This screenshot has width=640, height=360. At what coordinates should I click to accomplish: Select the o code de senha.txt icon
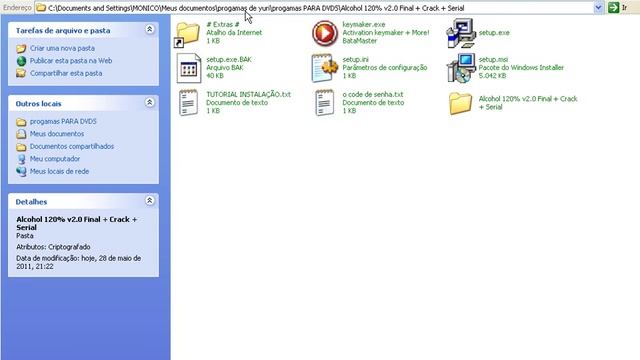coord(324,102)
